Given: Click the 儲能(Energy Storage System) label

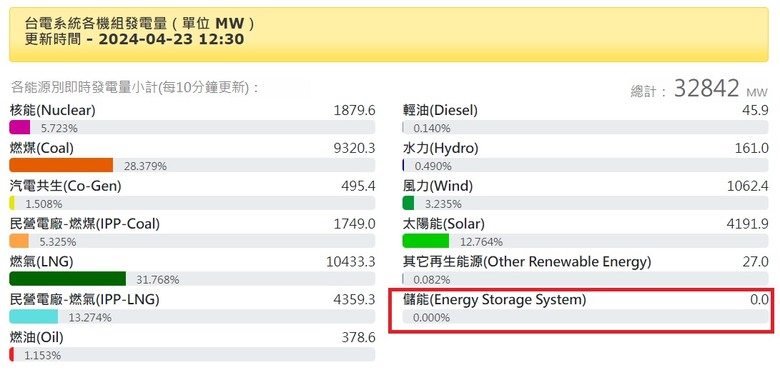Looking at the screenshot, I should tap(494, 299).
